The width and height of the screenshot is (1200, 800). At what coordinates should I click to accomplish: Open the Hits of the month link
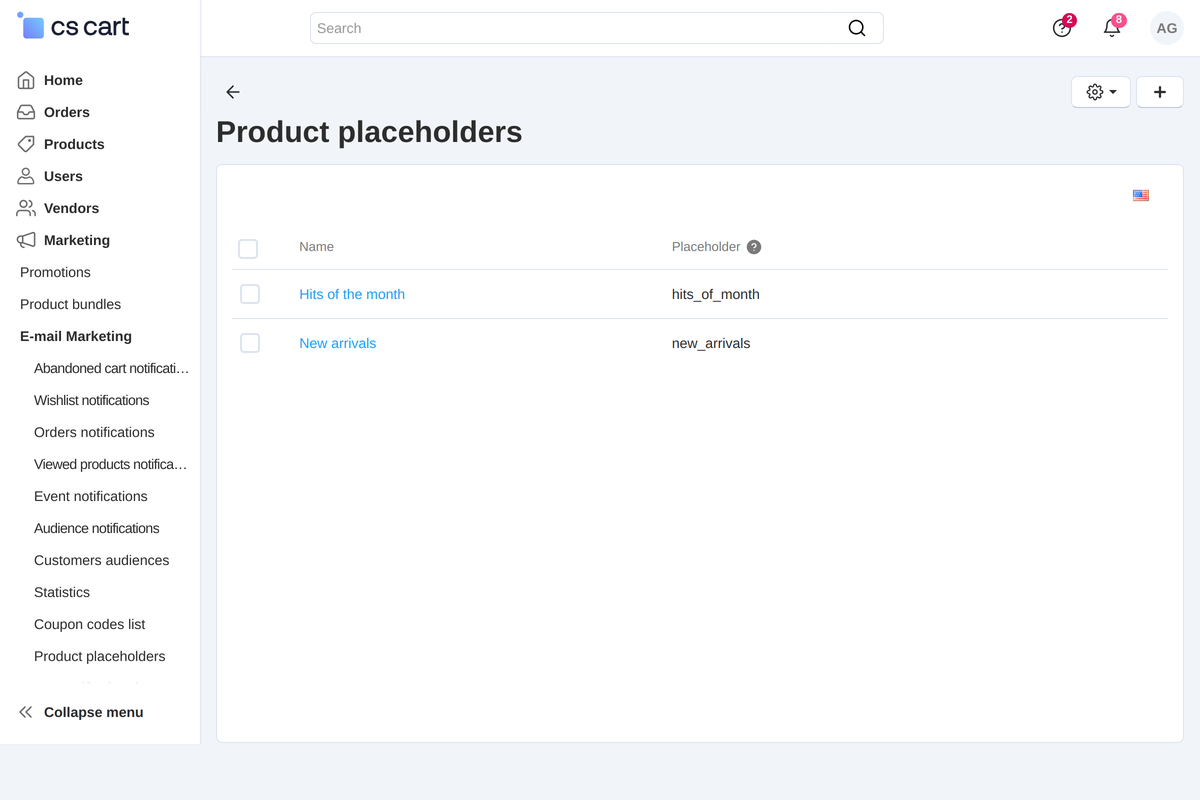point(352,294)
